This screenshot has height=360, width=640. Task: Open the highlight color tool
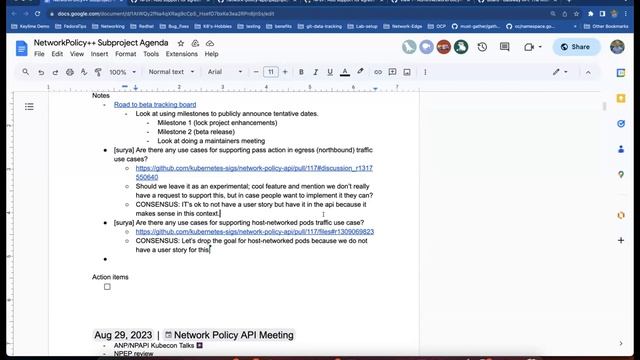[x=360, y=72]
